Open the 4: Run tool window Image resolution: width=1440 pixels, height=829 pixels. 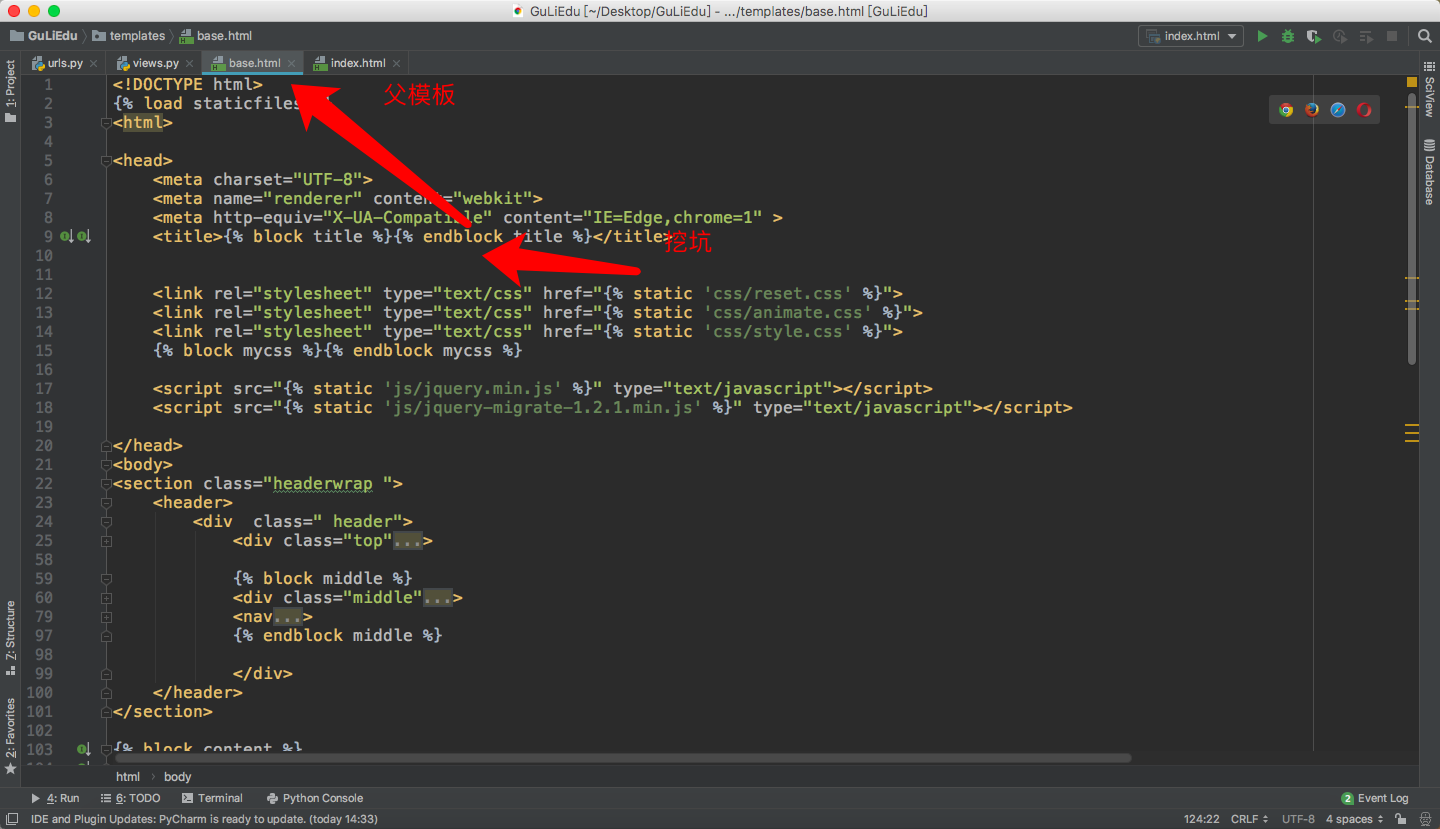pyautogui.click(x=56, y=798)
